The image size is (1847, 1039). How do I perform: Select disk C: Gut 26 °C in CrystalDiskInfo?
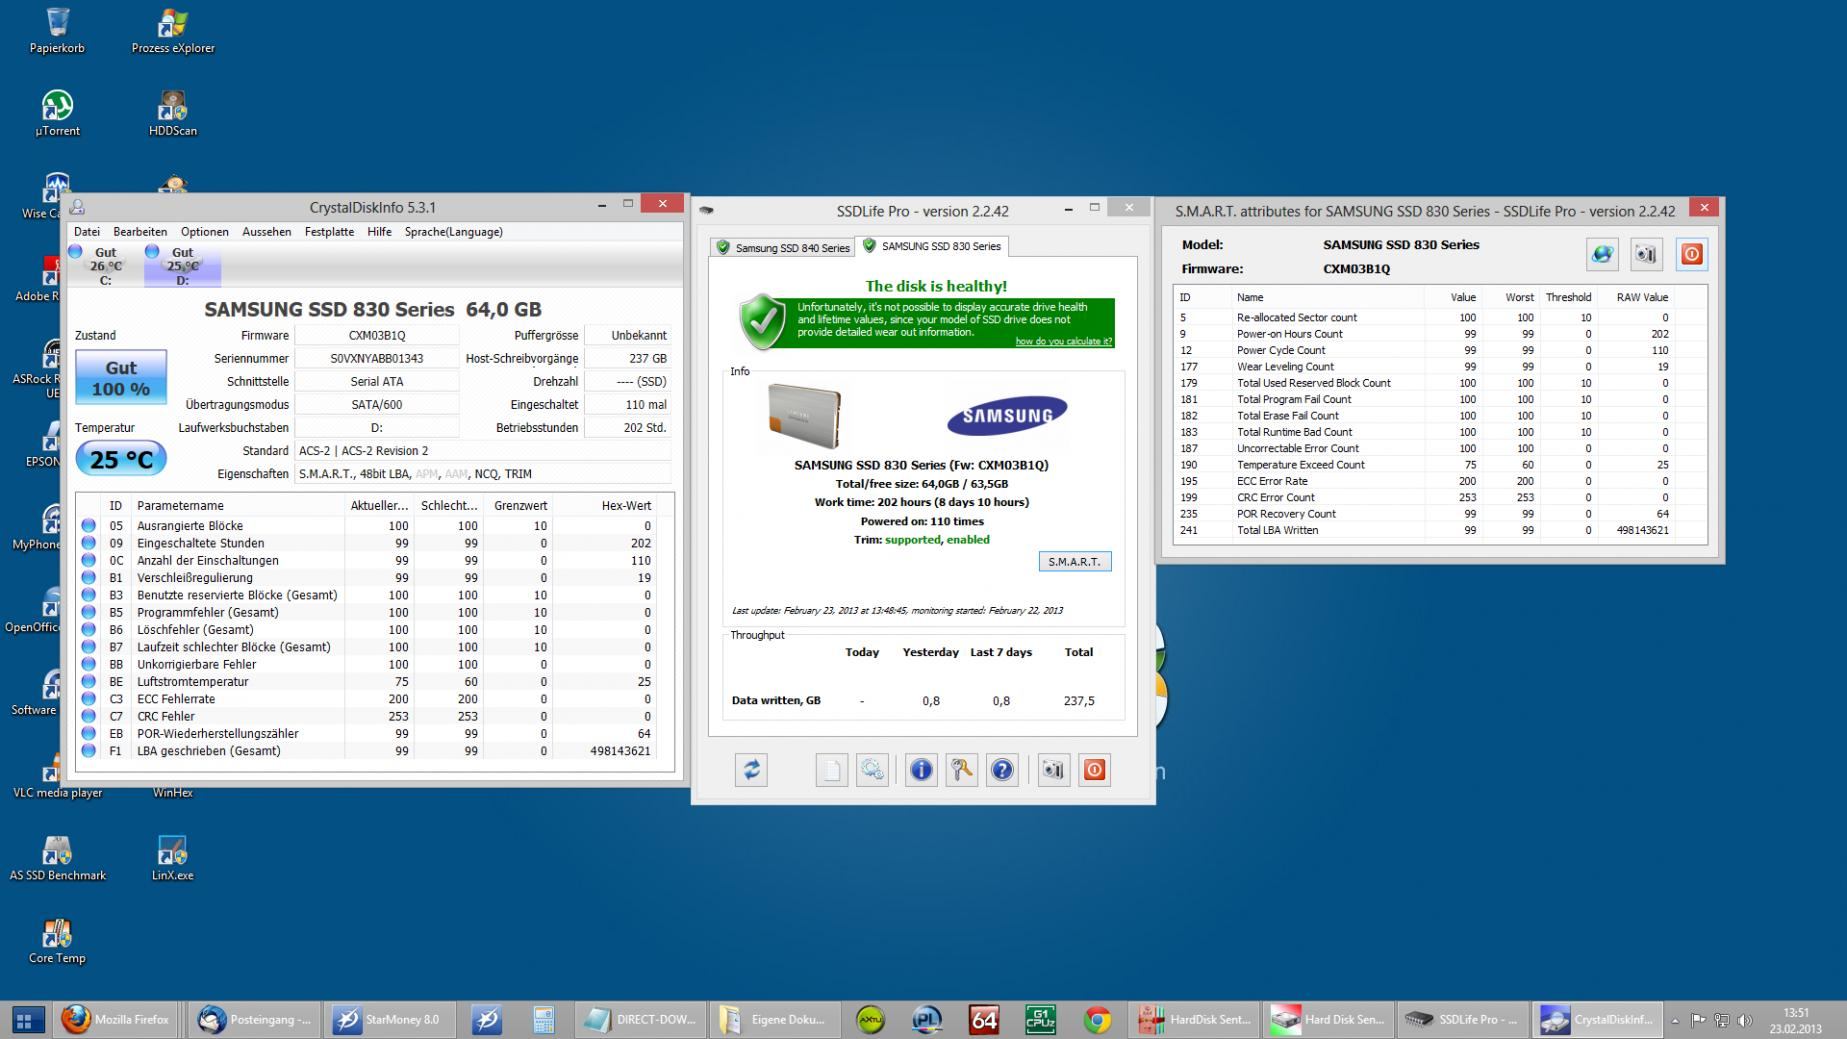coord(105,266)
